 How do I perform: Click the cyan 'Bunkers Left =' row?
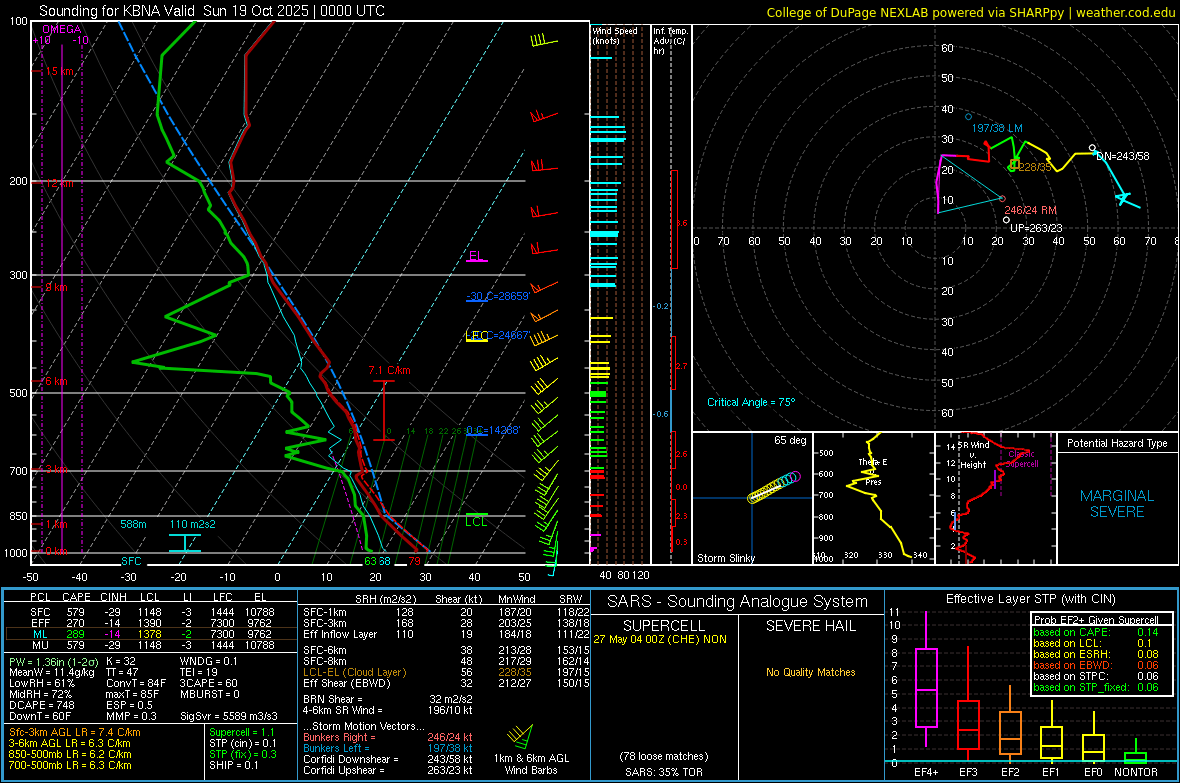(x=388, y=748)
